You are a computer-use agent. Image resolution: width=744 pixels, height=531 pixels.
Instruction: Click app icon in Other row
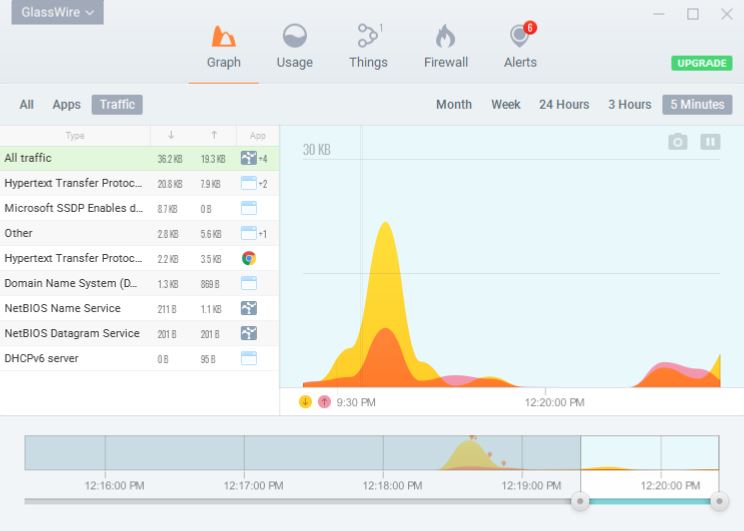tap(249, 233)
